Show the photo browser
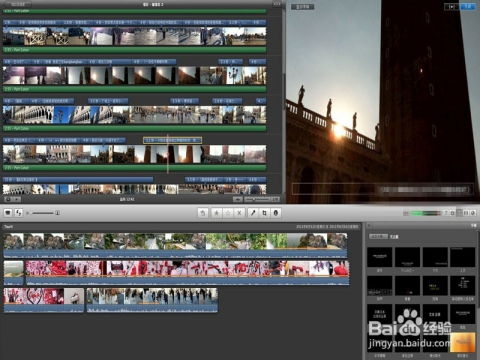Screen dimensions: 480x360 click(453, 213)
